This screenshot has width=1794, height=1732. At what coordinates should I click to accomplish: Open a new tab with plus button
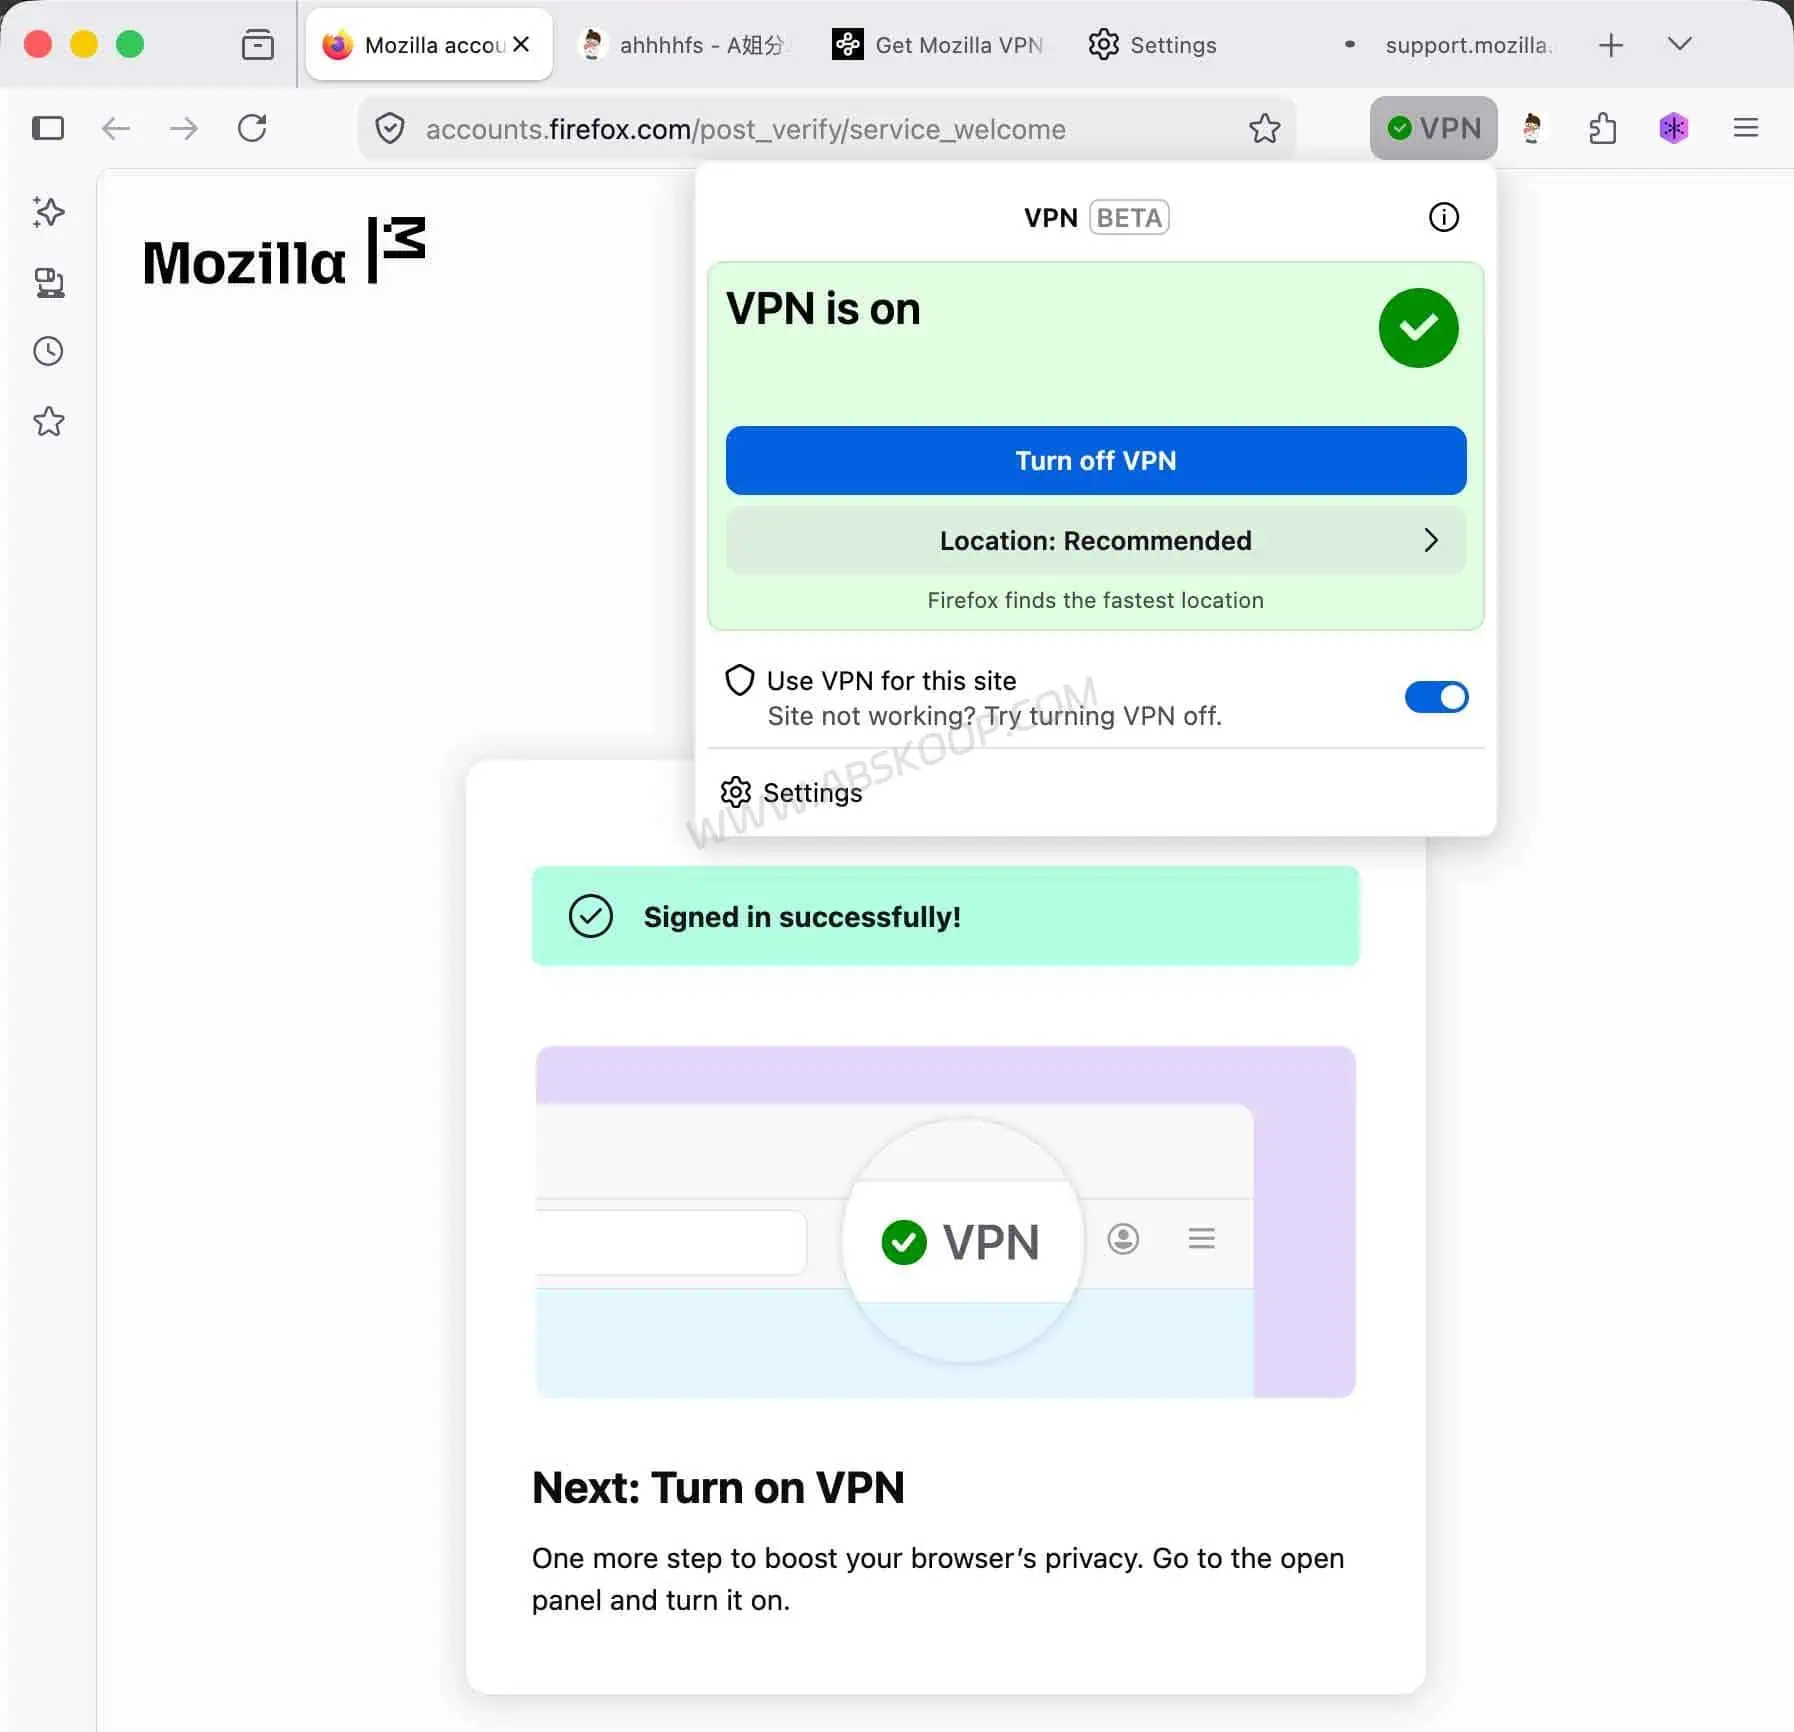(x=1610, y=45)
